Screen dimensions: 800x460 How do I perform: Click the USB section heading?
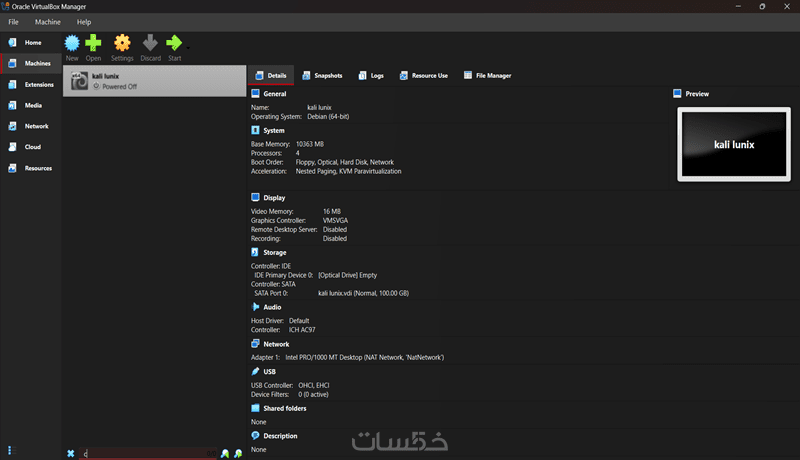pyautogui.click(x=269, y=372)
